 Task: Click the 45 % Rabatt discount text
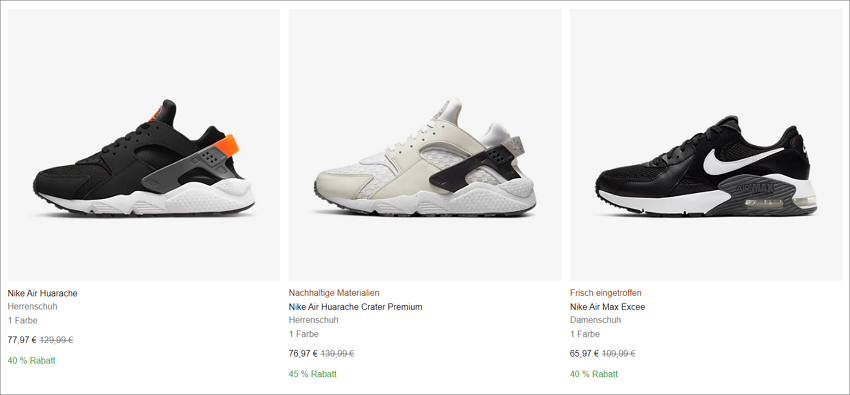coord(312,374)
